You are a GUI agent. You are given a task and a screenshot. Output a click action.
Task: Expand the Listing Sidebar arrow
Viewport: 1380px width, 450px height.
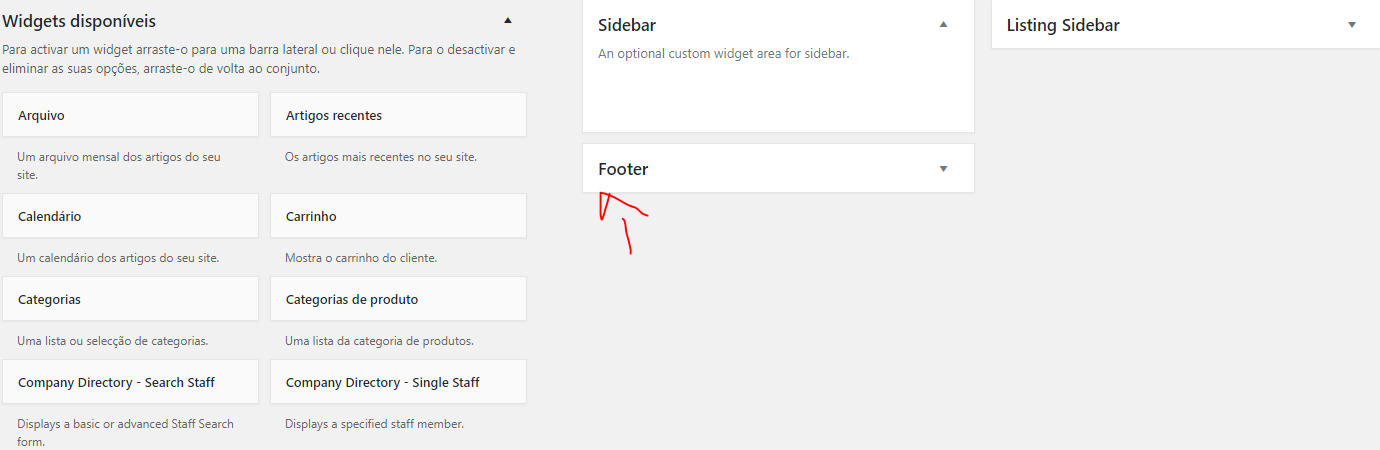pos(1352,24)
